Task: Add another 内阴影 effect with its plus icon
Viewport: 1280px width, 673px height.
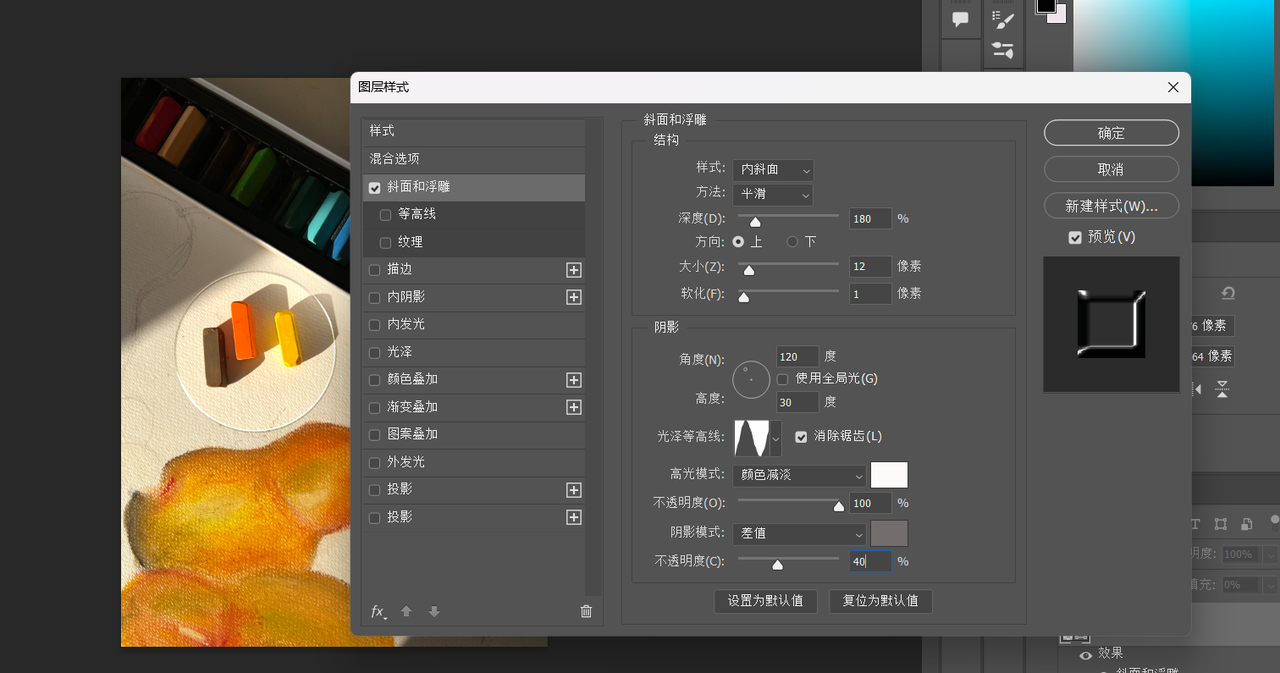Action: click(574, 297)
